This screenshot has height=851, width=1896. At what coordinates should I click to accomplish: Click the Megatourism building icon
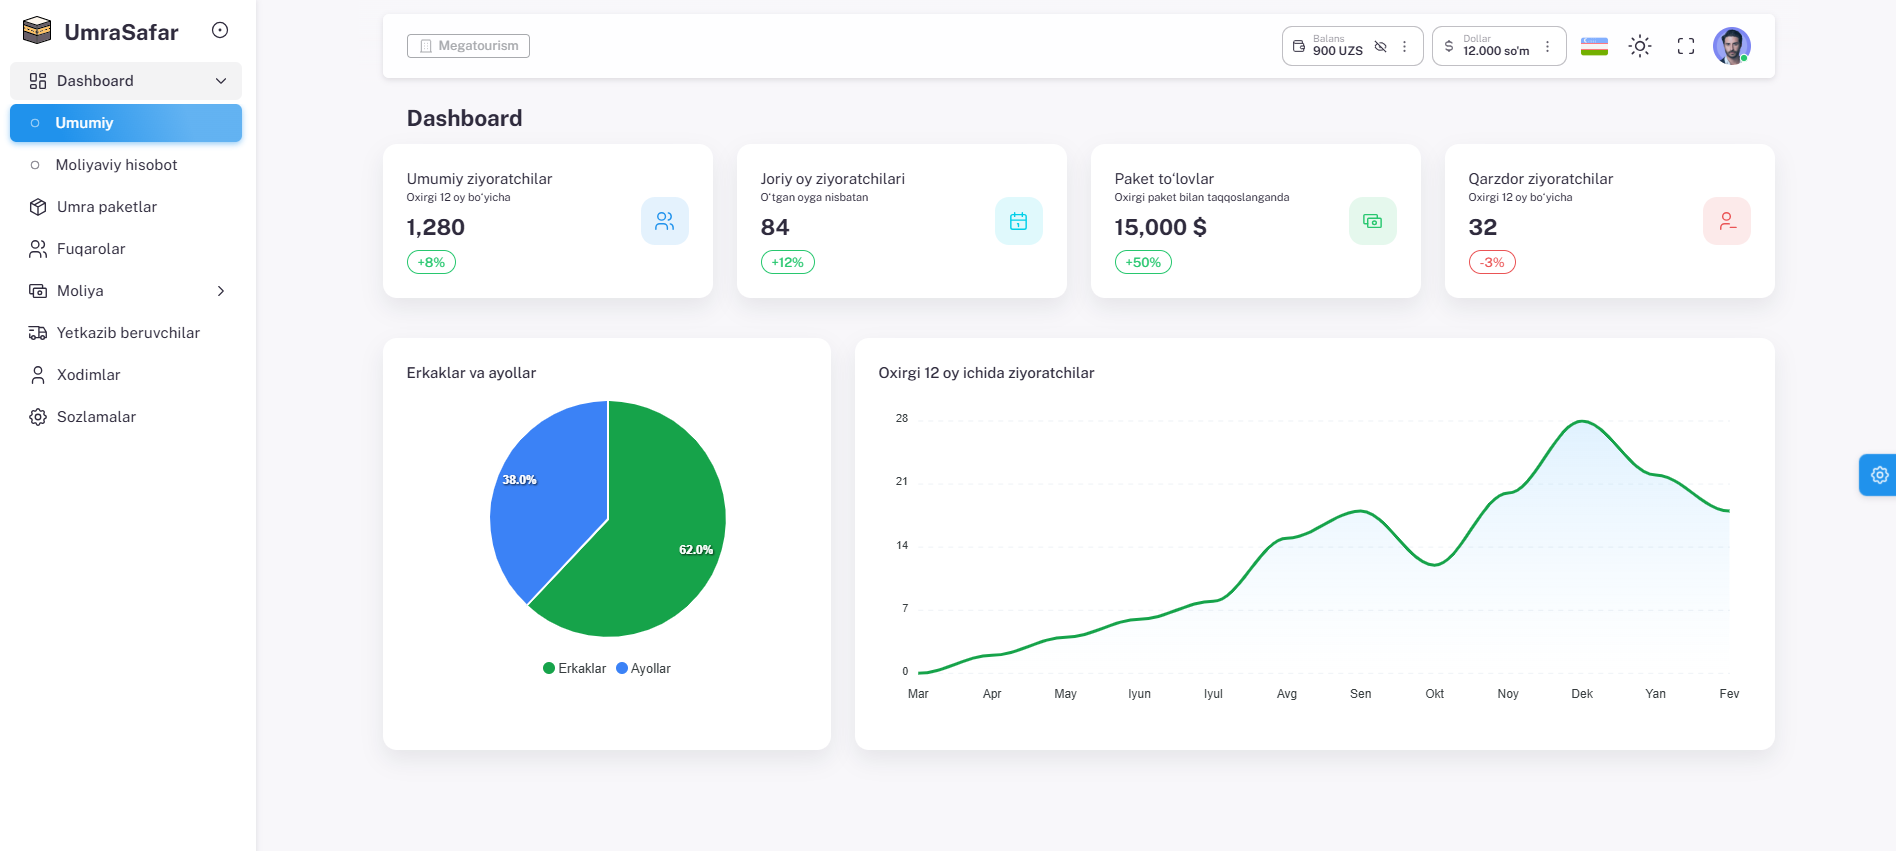426,46
